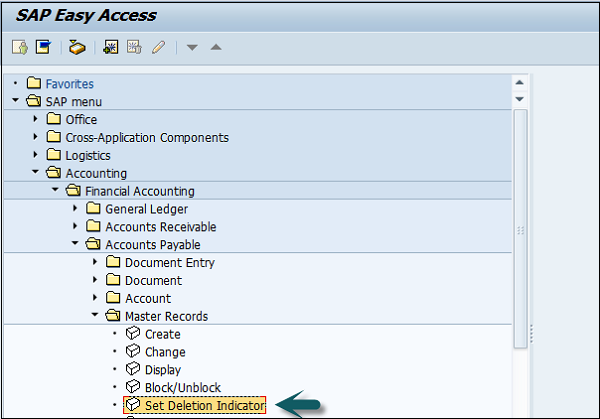This screenshot has width=600, height=419.
Task: Click the Delete Favorites toolbar icon
Action: pyautogui.click(x=134, y=47)
